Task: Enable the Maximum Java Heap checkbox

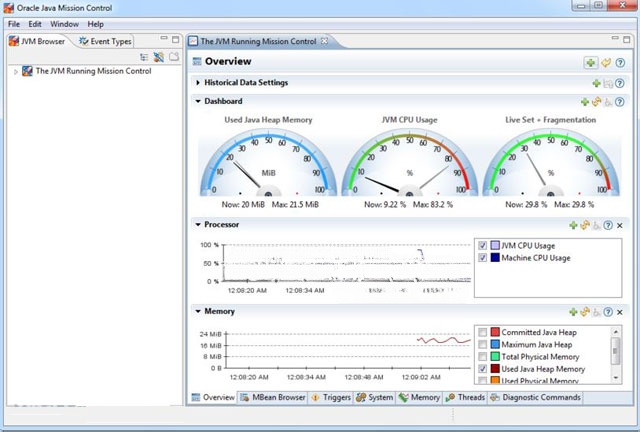Action: [x=482, y=344]
